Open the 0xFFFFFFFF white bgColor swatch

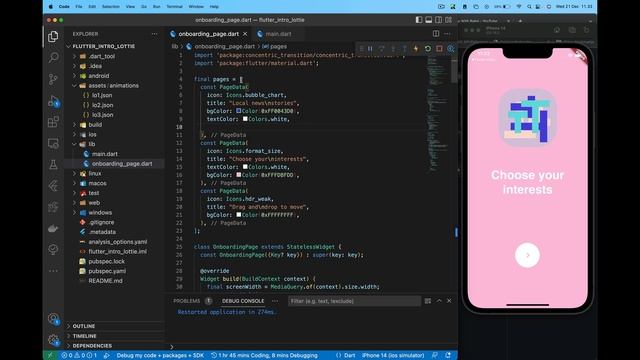(x=238, y=215)
